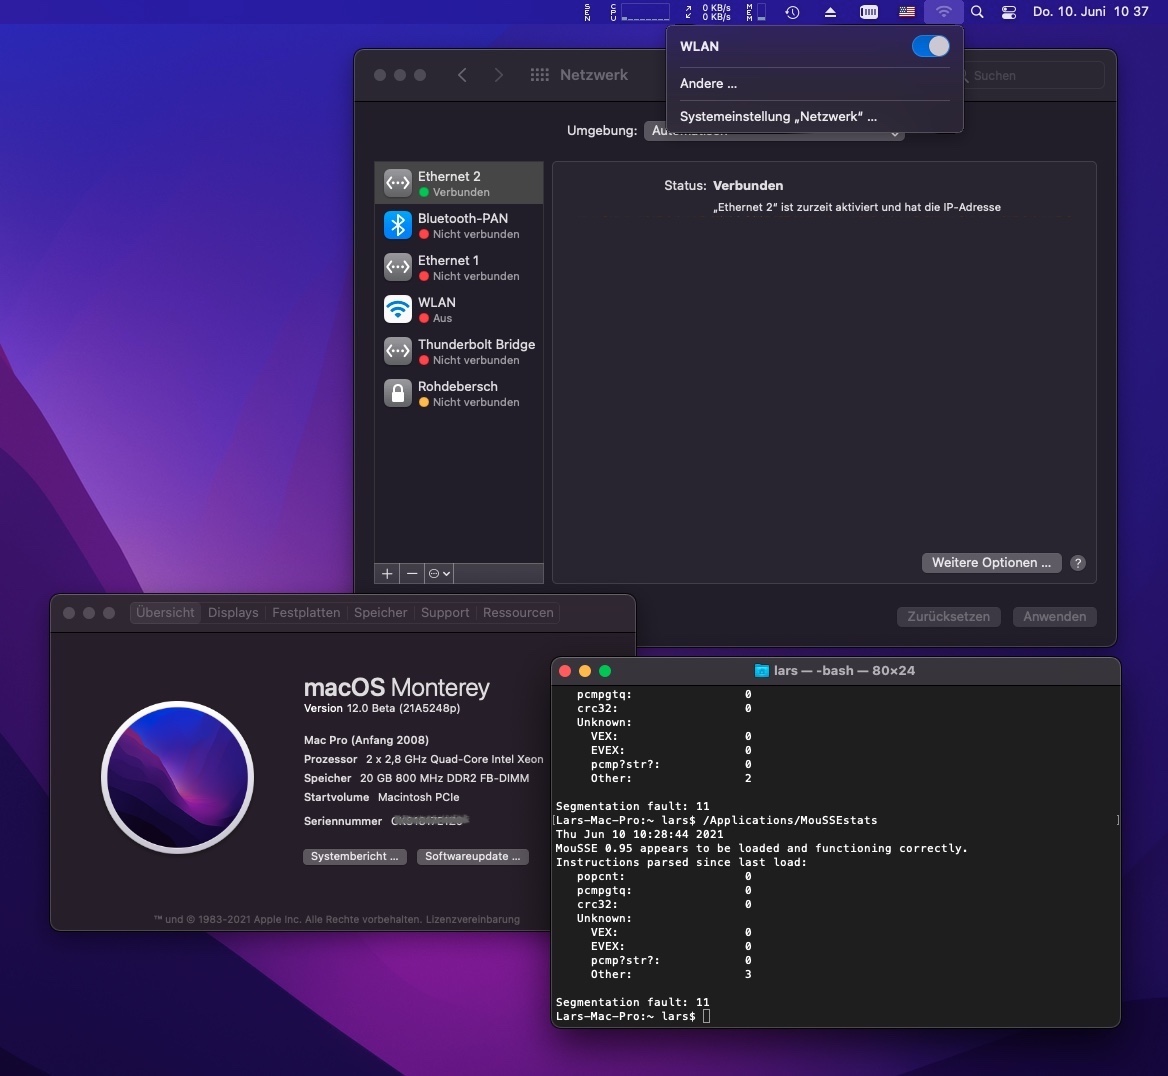The width and height of the screenshot is (1168, 1076).
Task: Open the Umgebung dropdown
Action: coord(774,130)
